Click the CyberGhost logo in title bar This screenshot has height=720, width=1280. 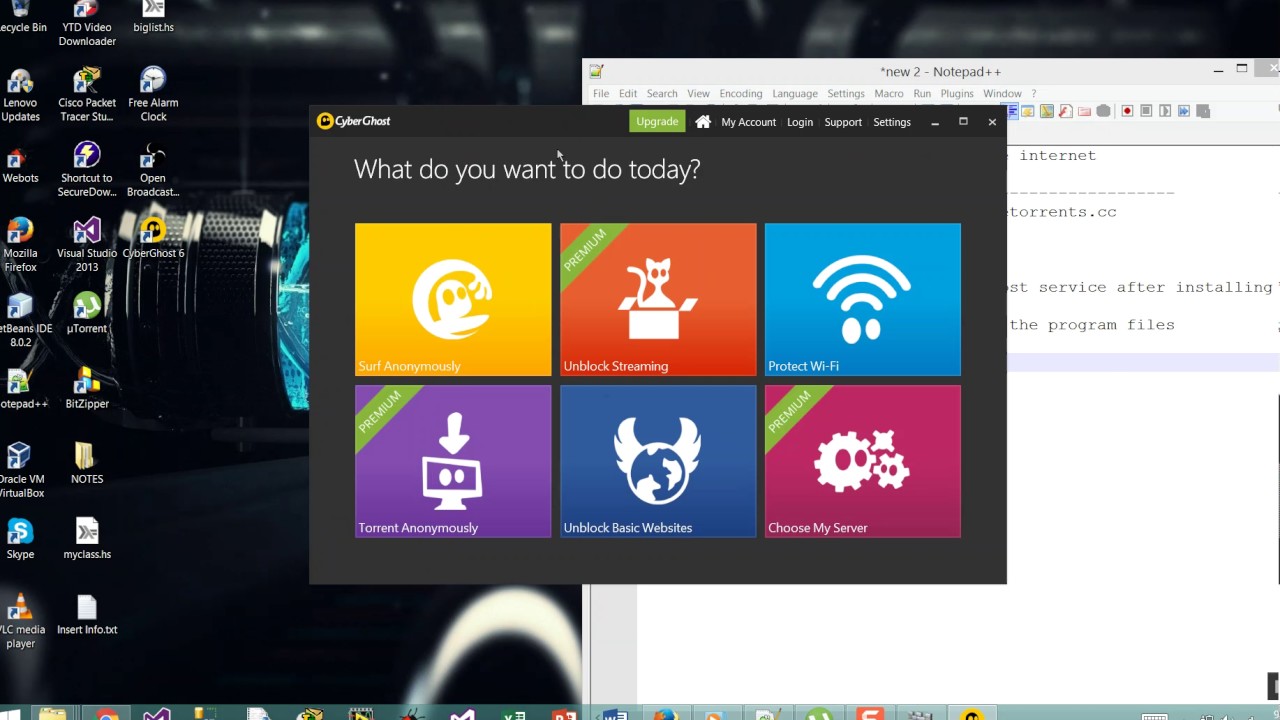pos(354,121)
